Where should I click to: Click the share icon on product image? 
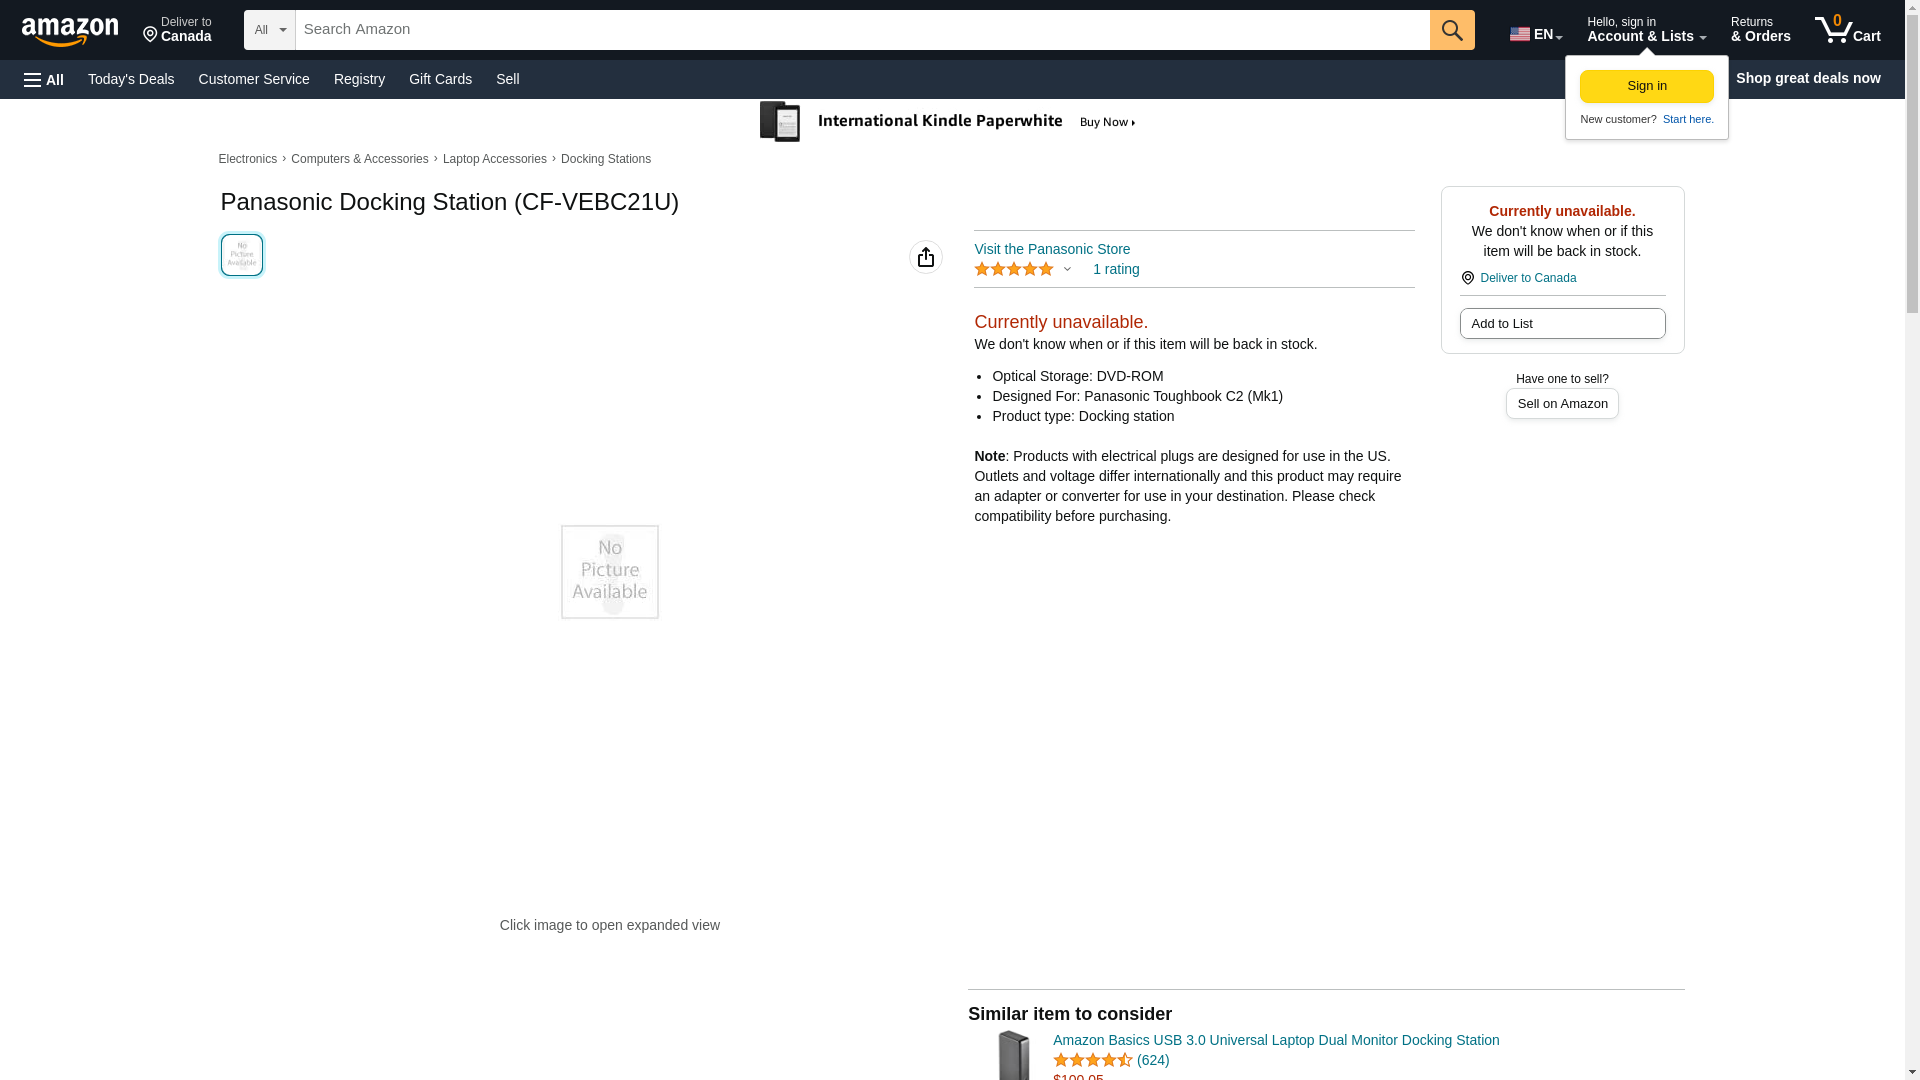pos(925,257)
